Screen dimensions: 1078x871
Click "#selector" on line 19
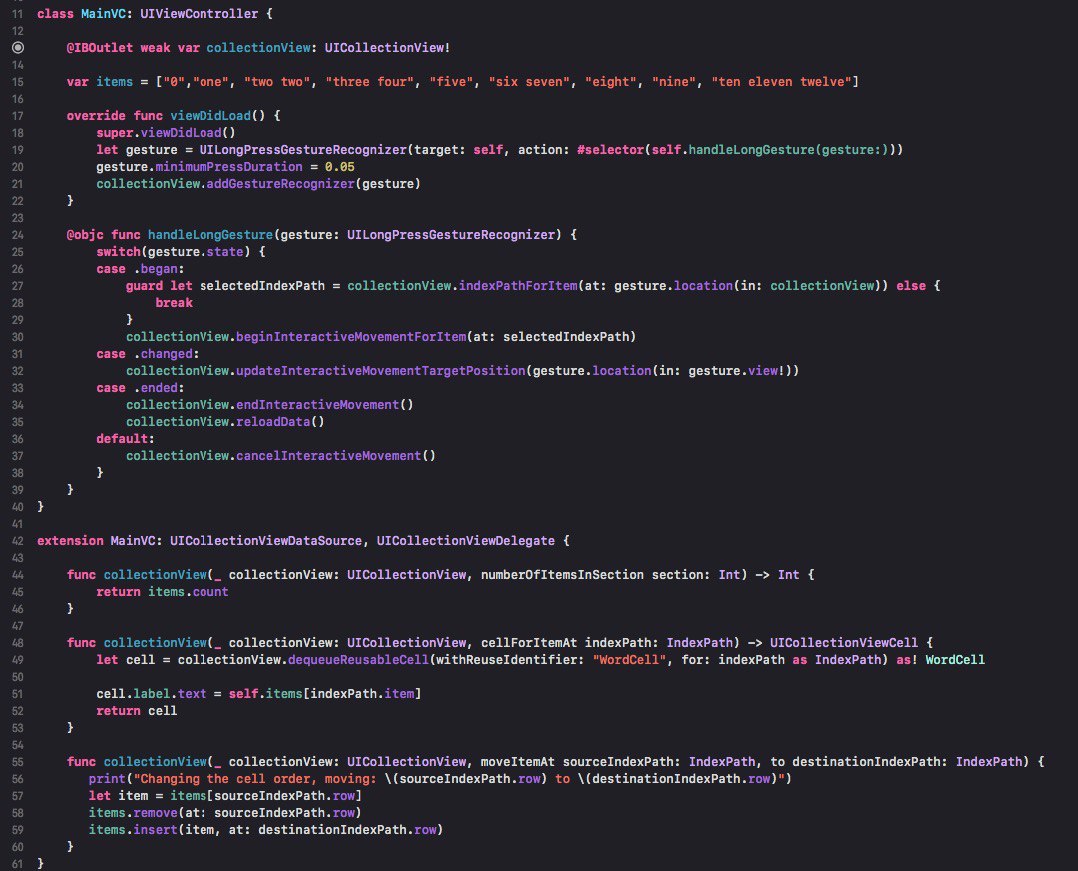point(610,150)
